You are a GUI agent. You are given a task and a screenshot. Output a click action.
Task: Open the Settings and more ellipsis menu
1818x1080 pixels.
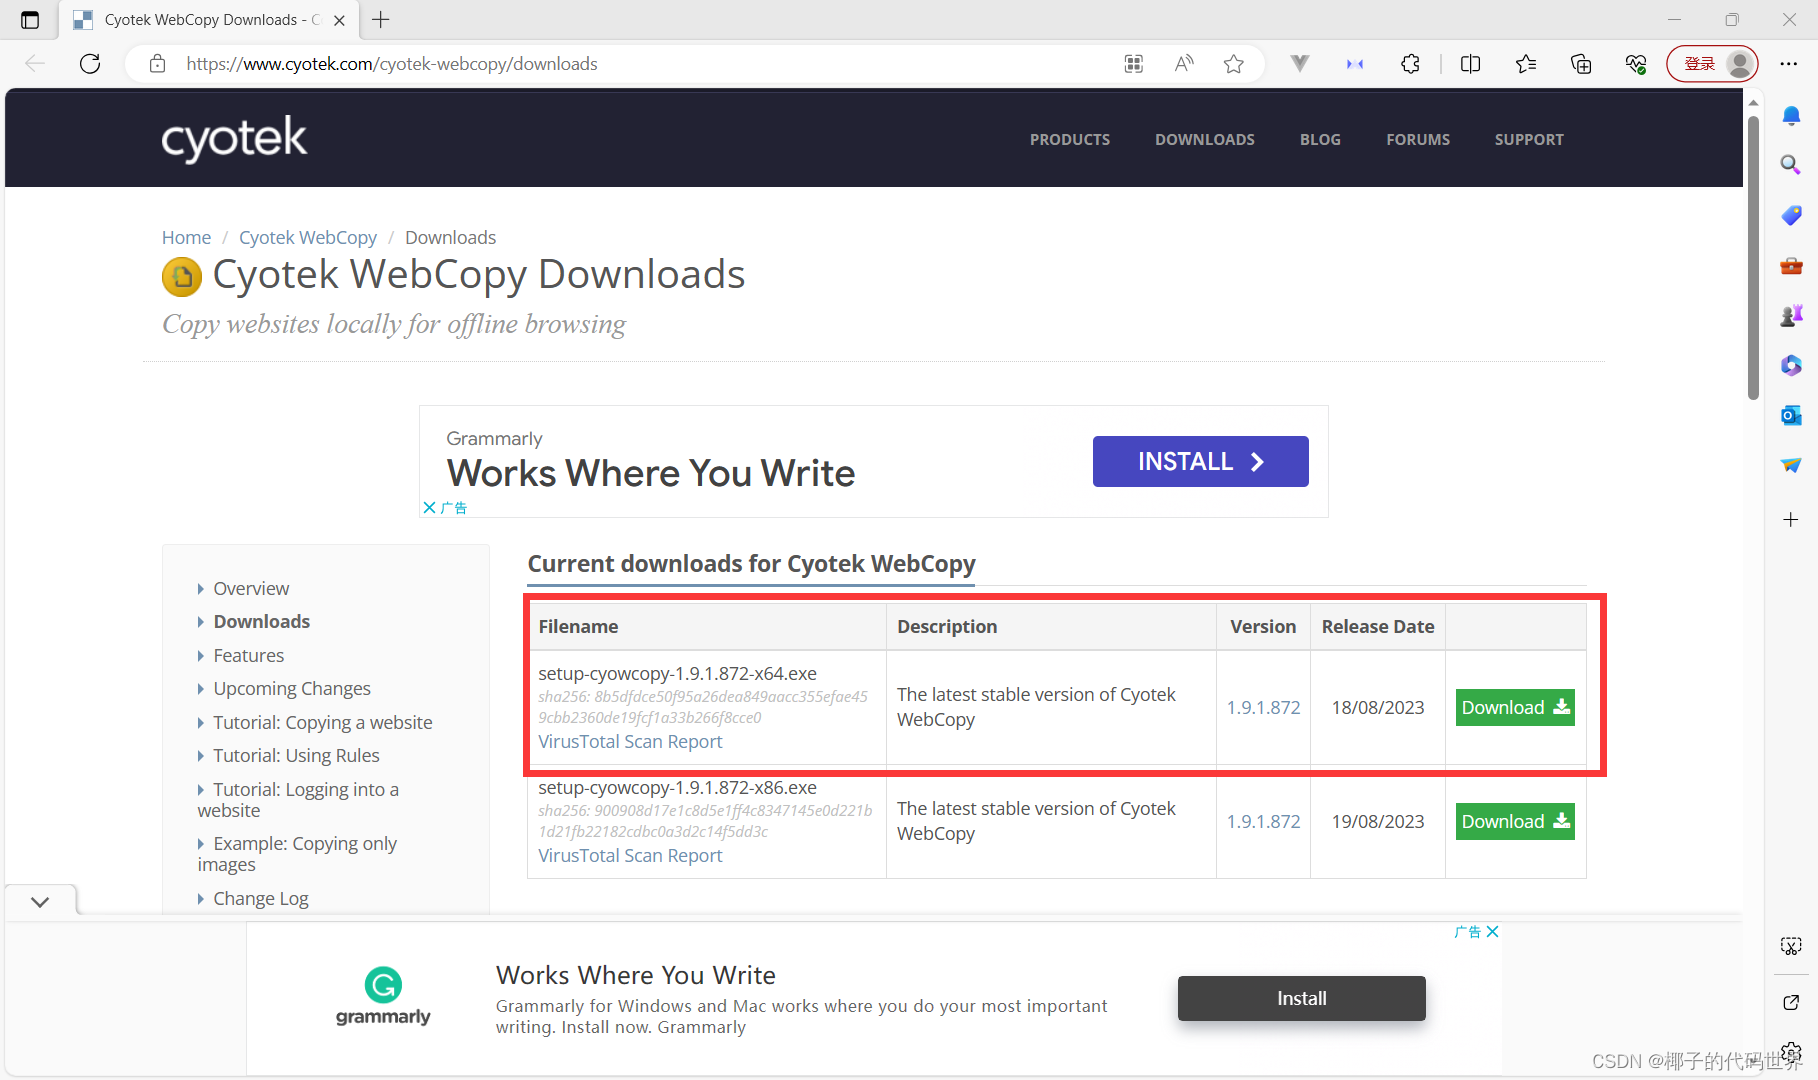coord(1790,63)
